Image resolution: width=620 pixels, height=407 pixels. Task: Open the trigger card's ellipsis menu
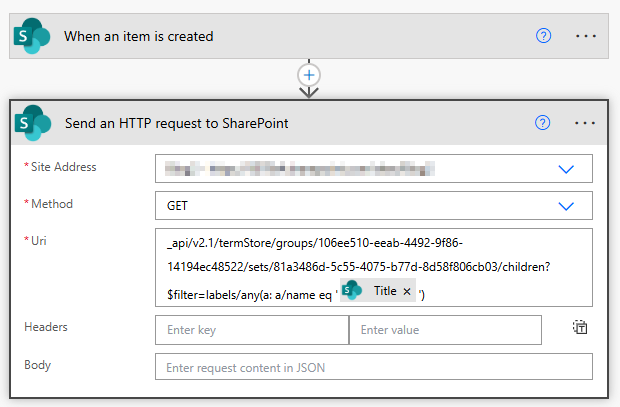pyautogui.click(x=586, y=36)
